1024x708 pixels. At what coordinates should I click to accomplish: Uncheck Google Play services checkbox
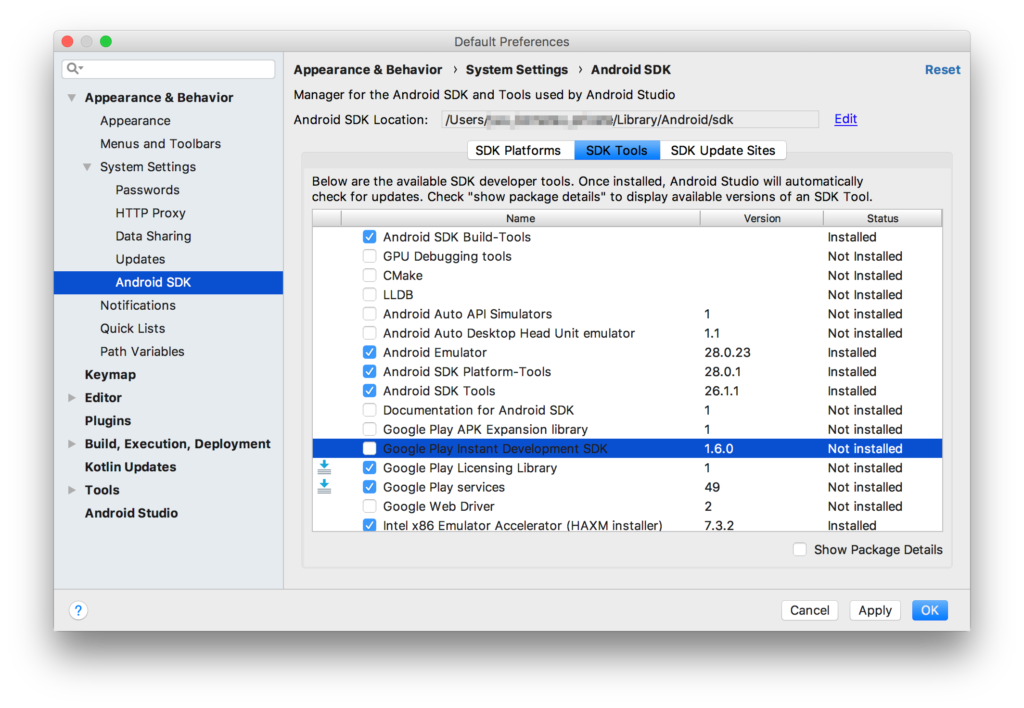point(370,487)
